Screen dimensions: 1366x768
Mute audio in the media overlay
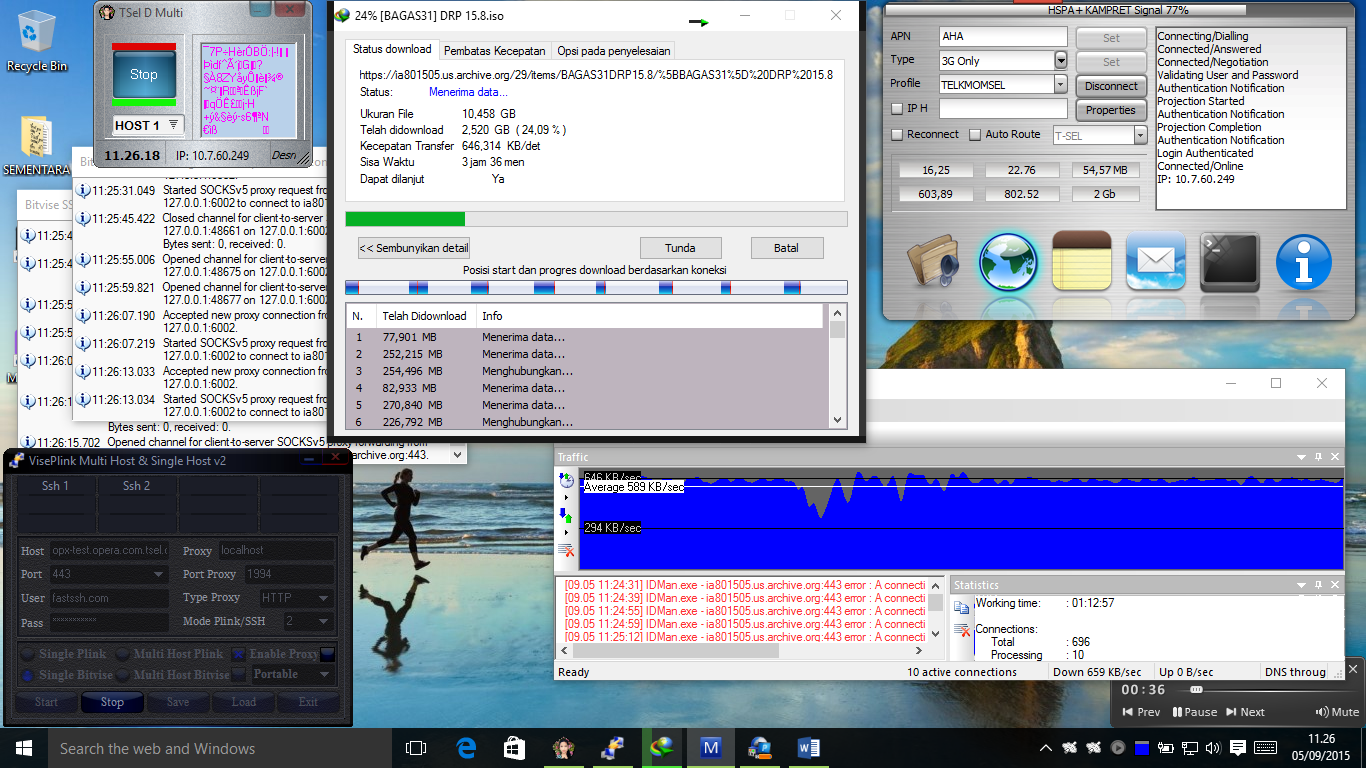point(1338,712)
